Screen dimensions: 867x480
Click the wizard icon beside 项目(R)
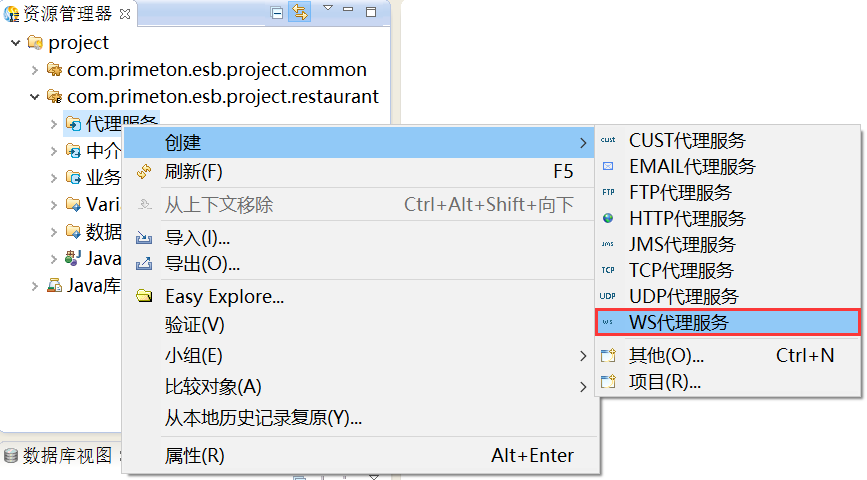click(608, 381)
